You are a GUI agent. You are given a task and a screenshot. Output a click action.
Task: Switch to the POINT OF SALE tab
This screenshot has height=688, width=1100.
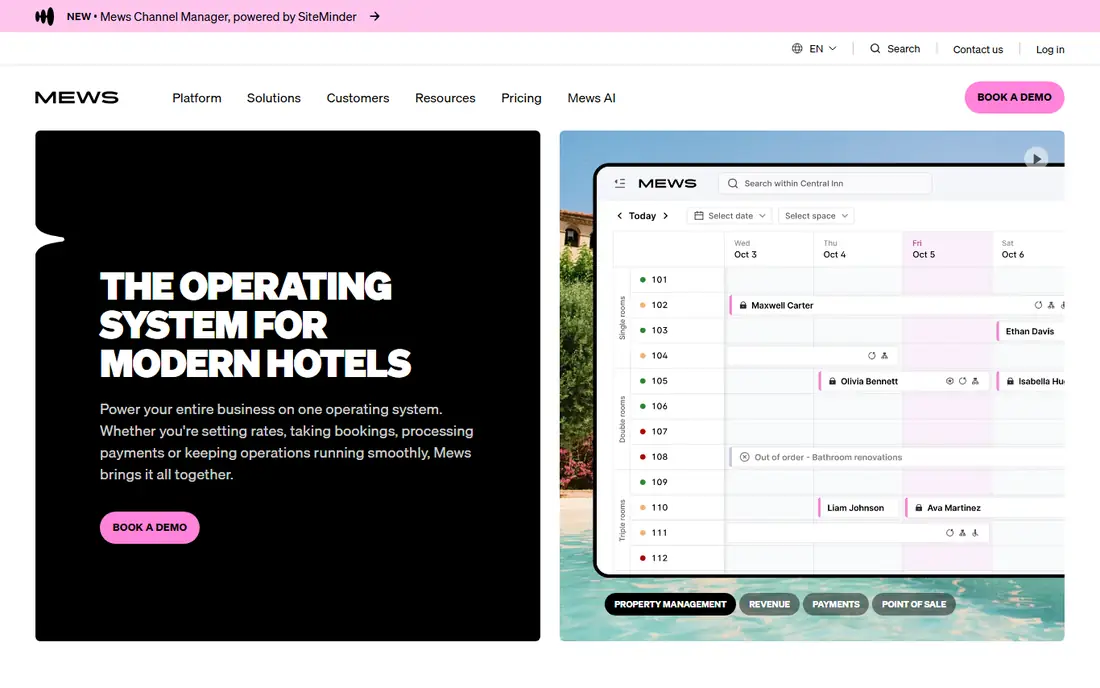(913, 604)
